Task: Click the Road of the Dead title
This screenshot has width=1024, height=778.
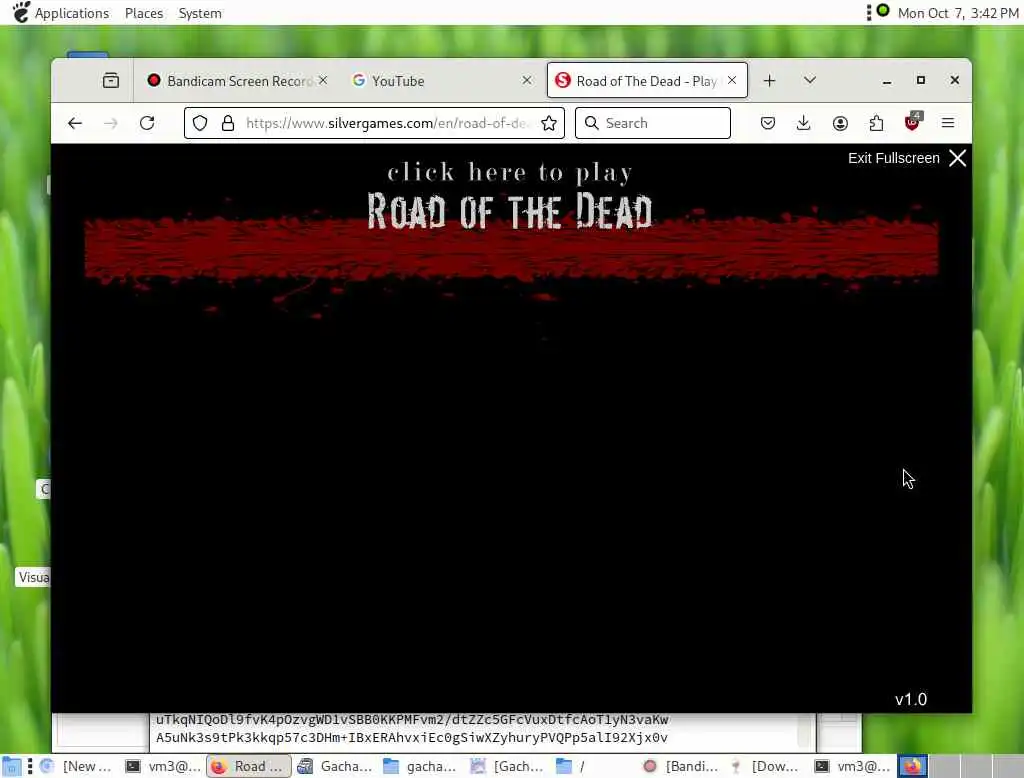Action: (x=509, y=211)
